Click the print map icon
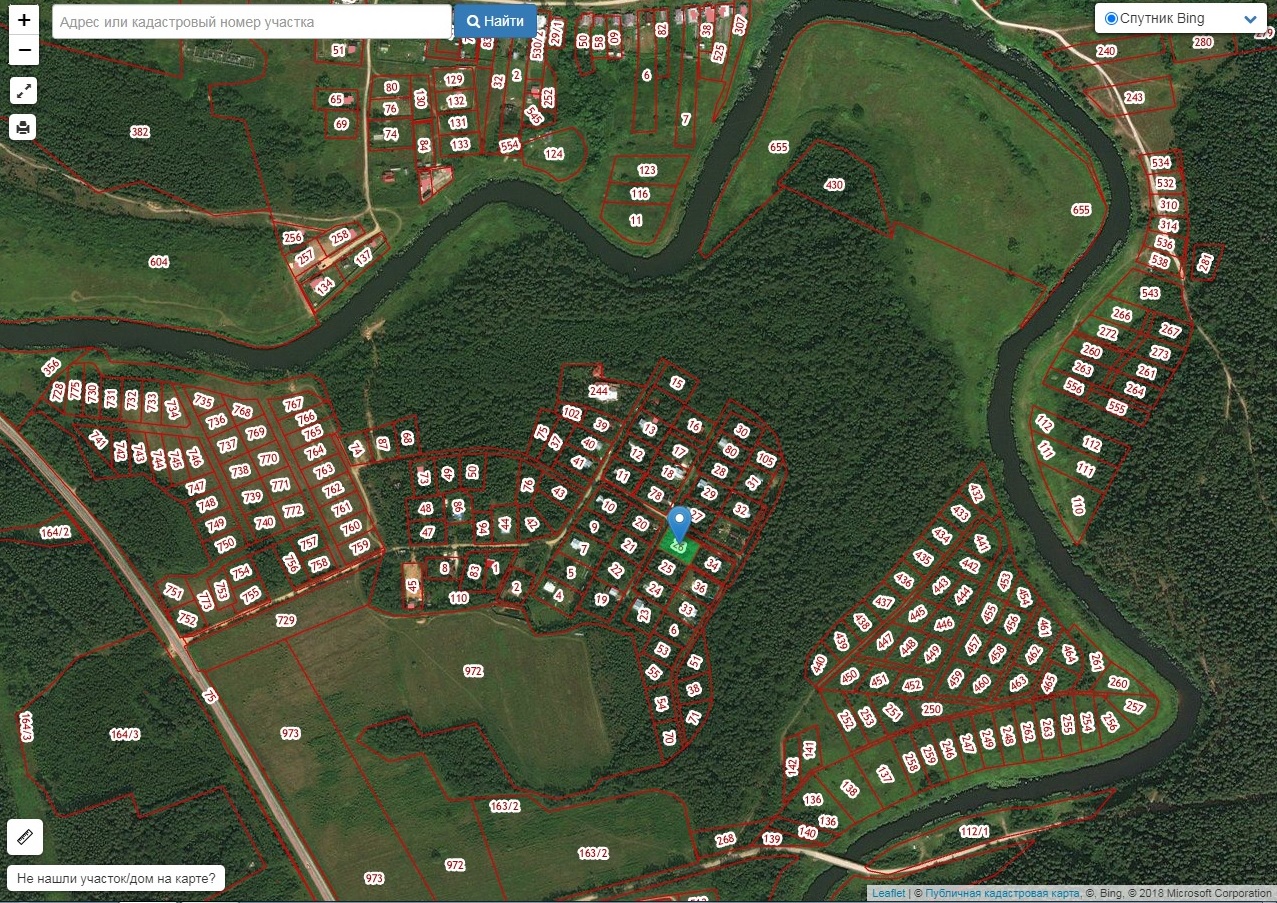 click(x=24, y=127)
